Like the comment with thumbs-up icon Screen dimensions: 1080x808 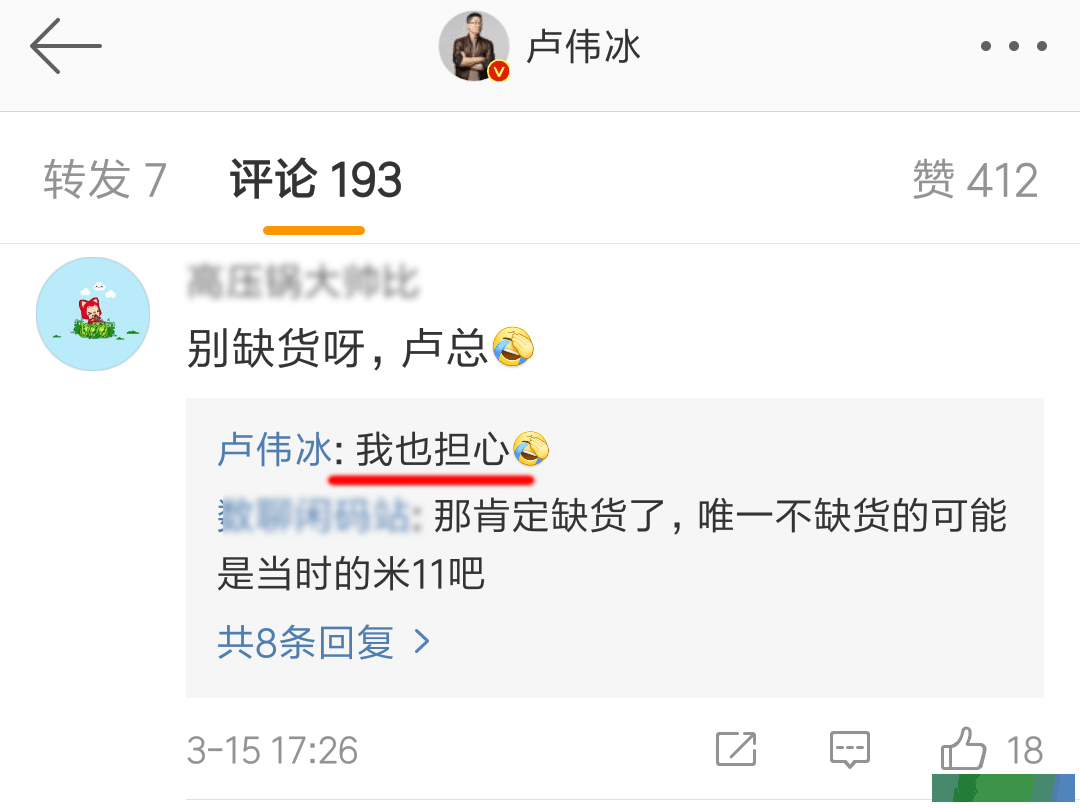click(963, 748)
